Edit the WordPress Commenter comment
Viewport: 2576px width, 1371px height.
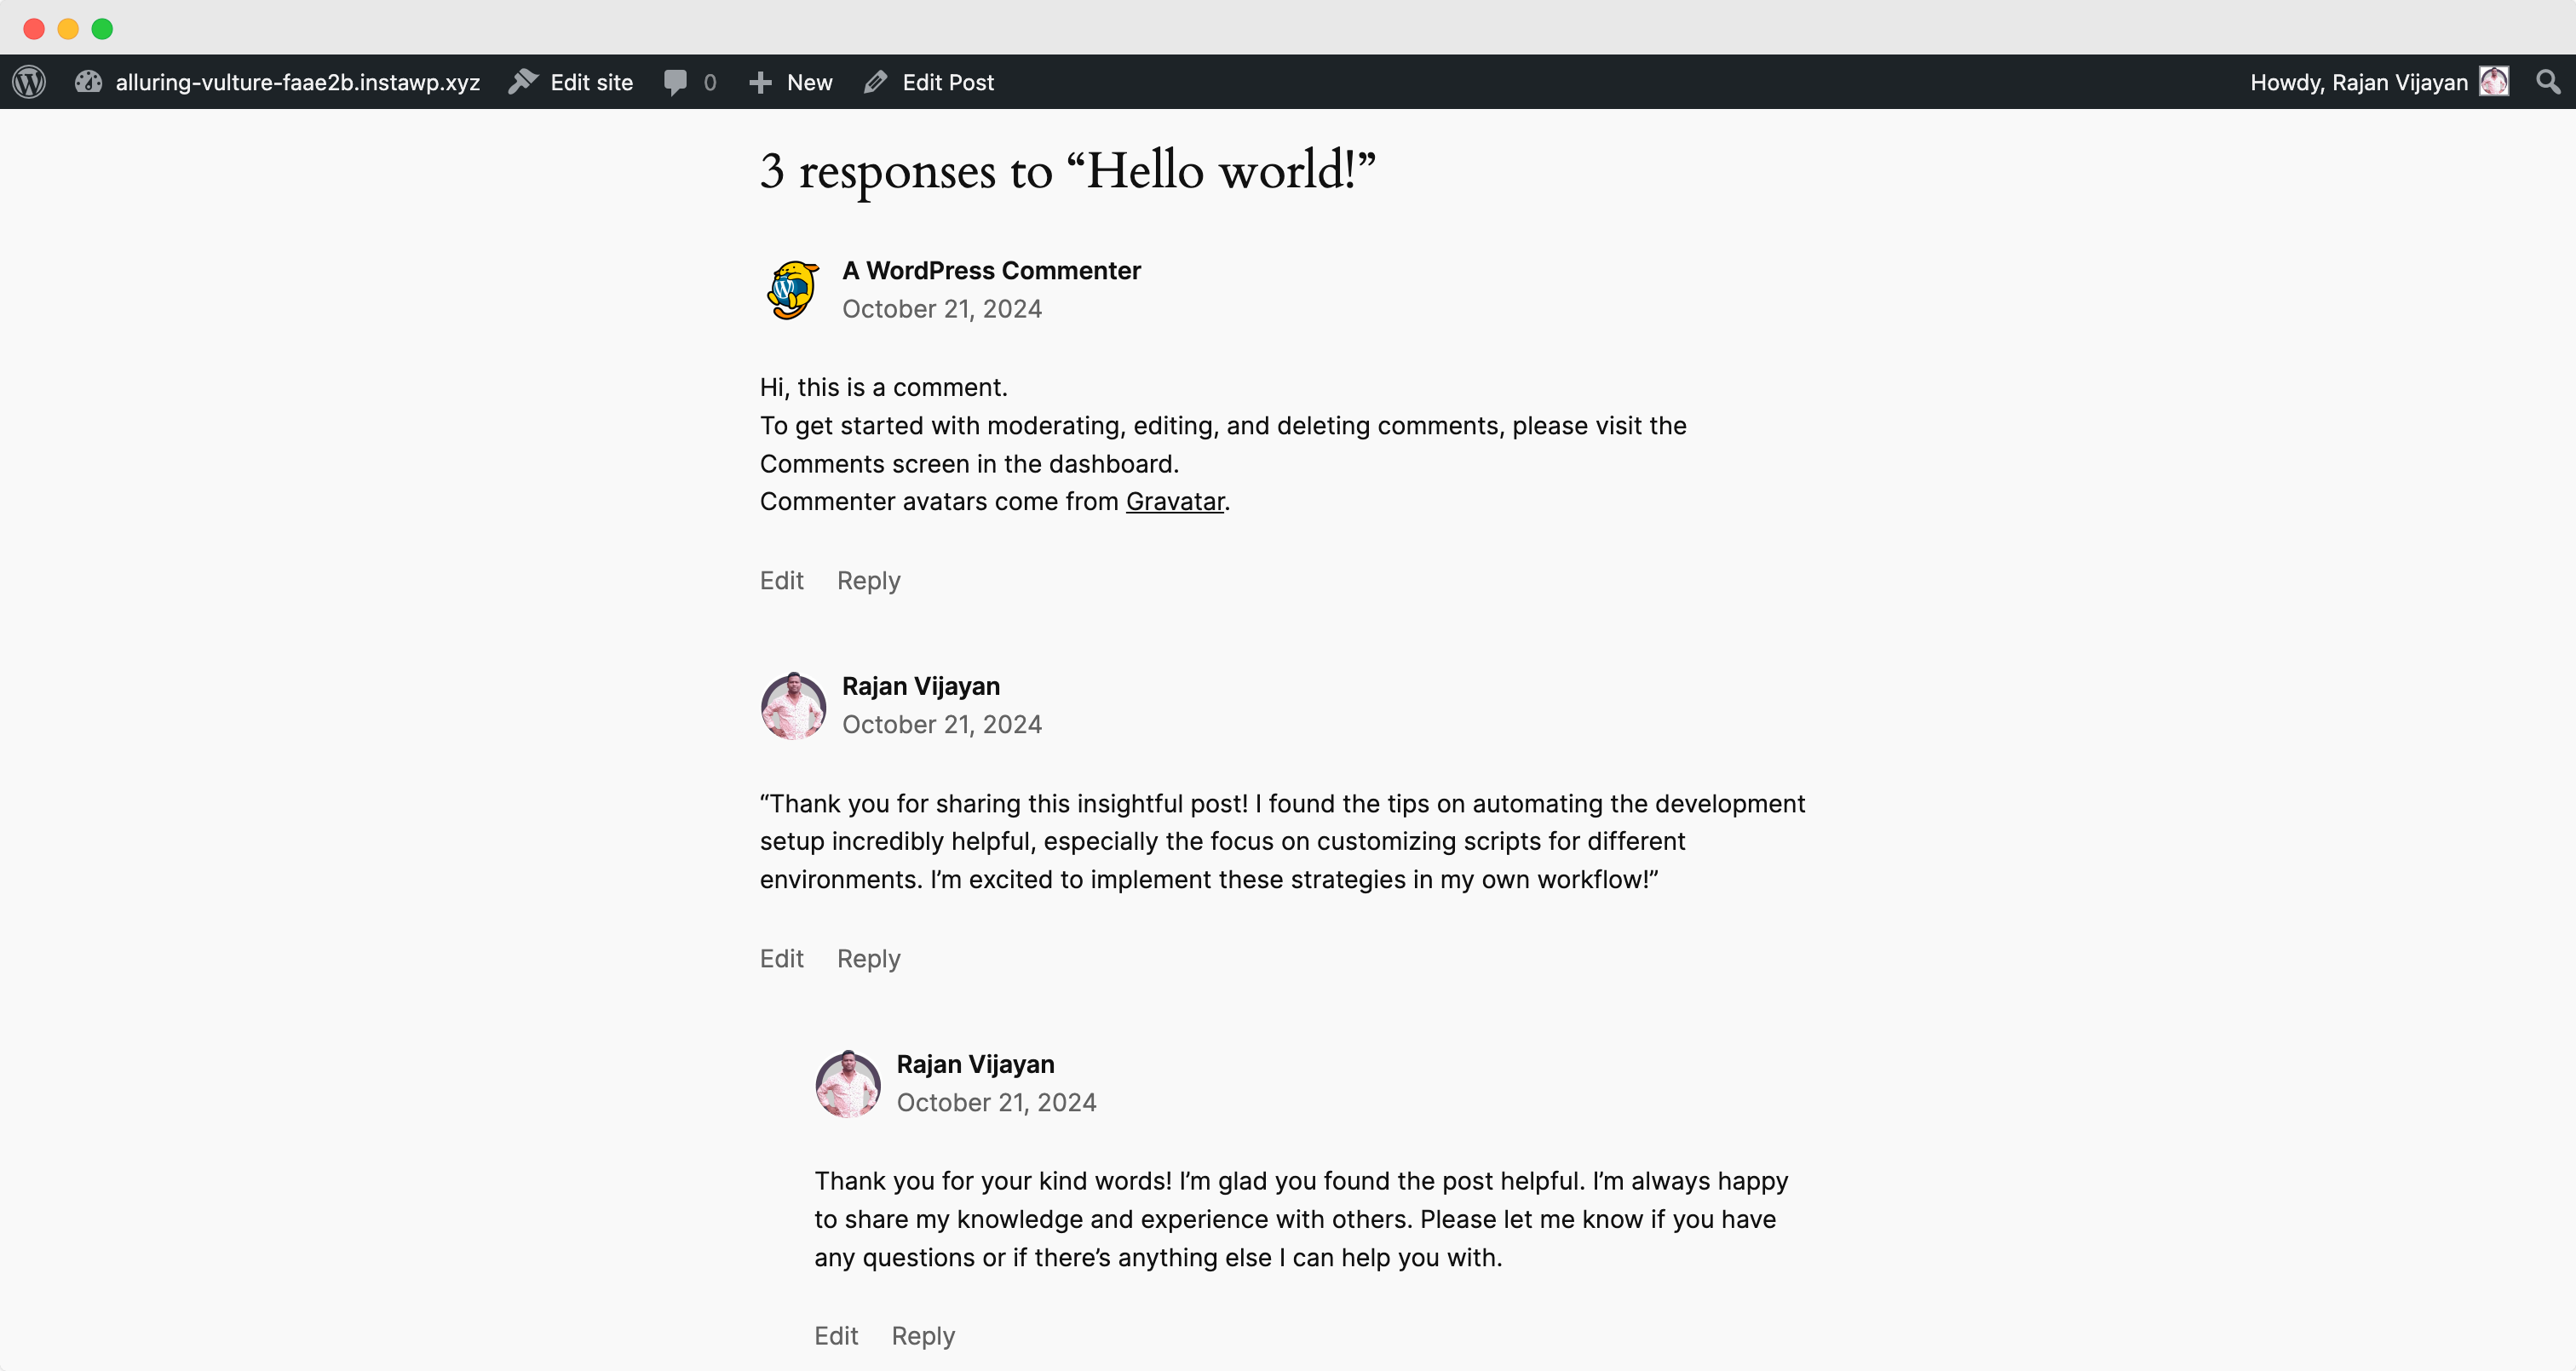click(781, 580)
